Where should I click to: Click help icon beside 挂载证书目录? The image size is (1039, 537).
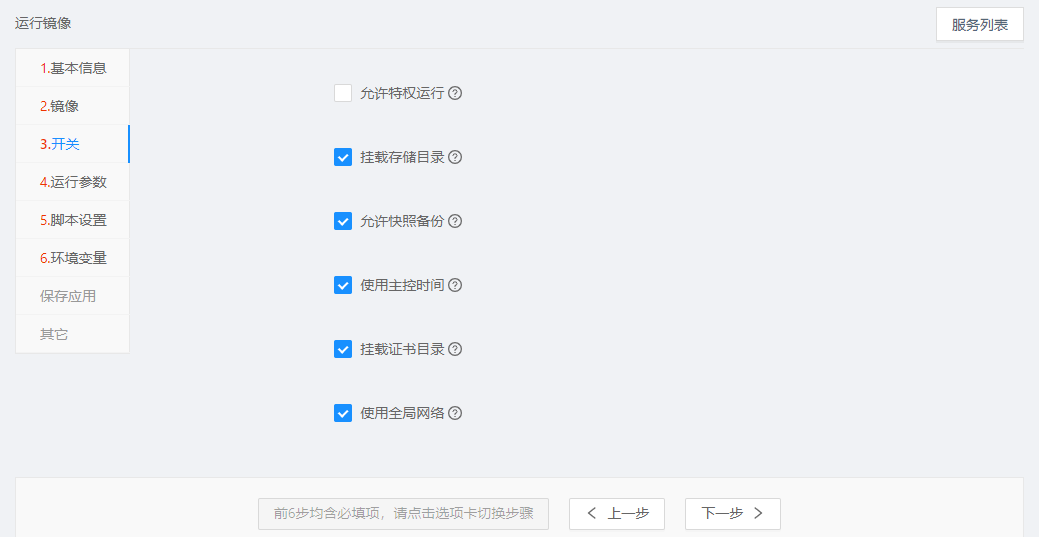coord(455,349)
